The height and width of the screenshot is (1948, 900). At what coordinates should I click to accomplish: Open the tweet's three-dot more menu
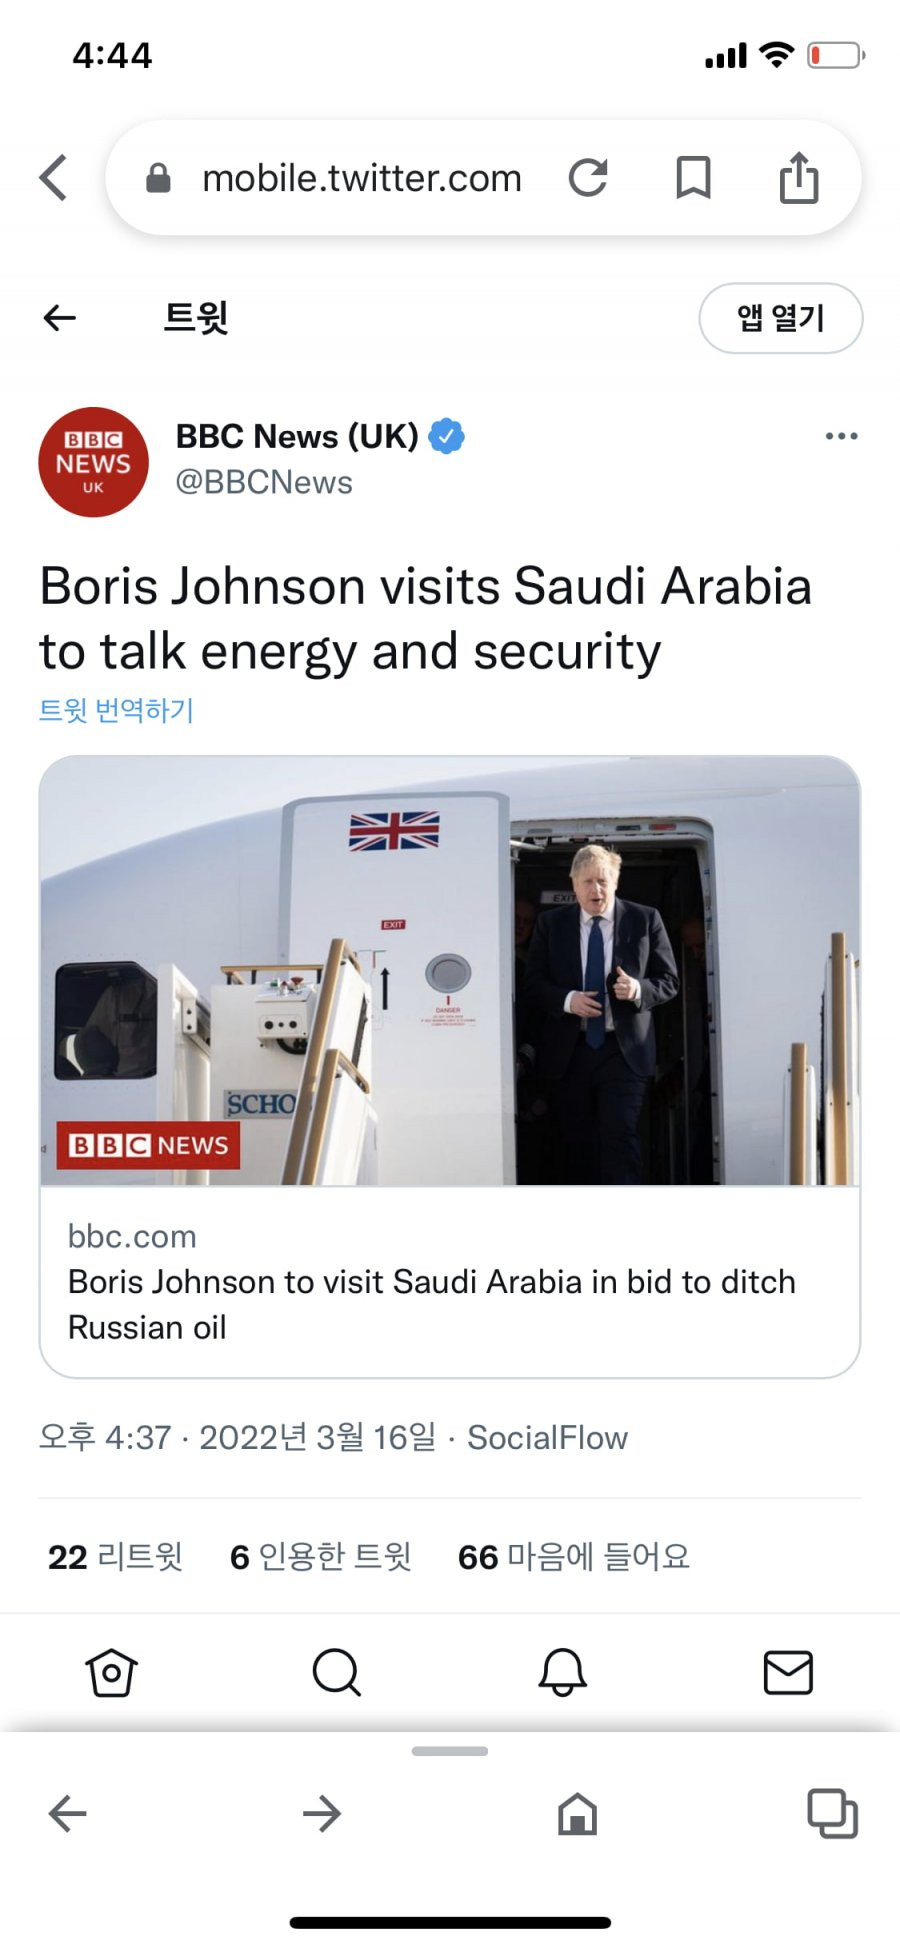click(x=841, y=436)
